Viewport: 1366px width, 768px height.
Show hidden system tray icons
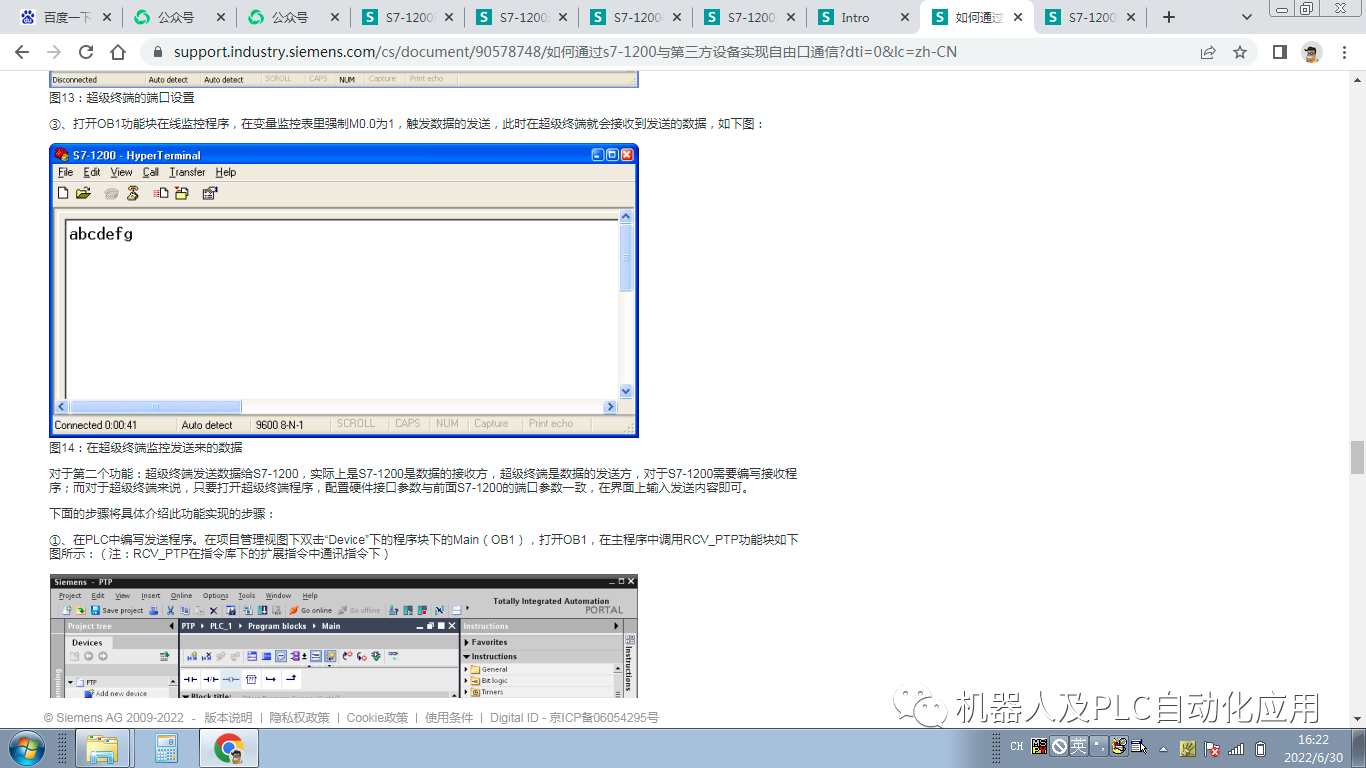[x=1162, y=748]
